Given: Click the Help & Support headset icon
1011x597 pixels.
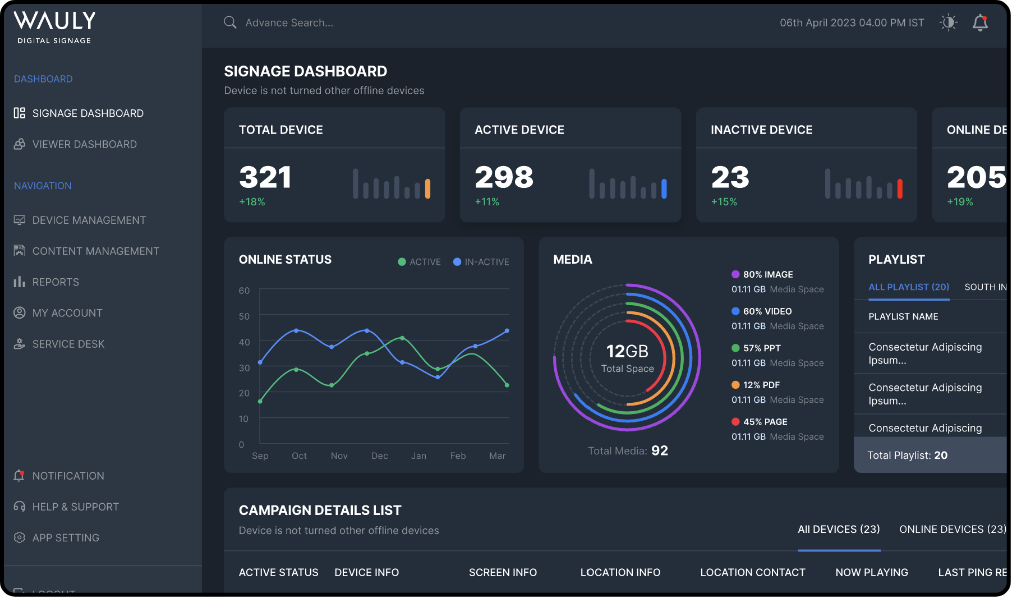Looking at the screenshot, I should 19,507.
